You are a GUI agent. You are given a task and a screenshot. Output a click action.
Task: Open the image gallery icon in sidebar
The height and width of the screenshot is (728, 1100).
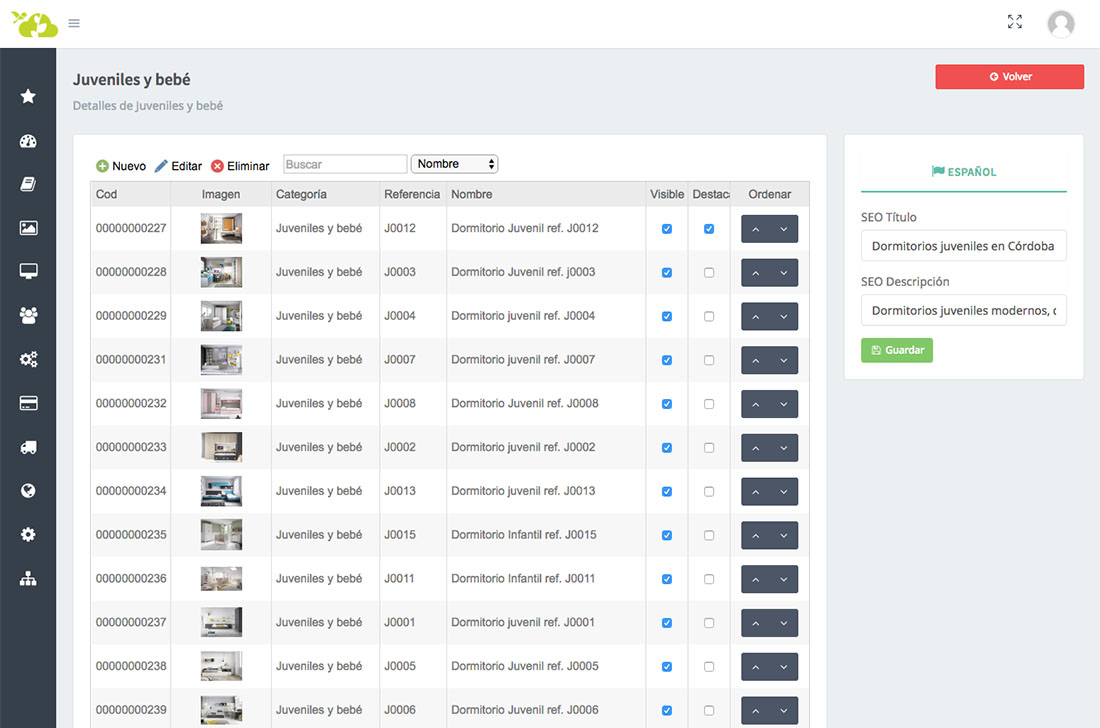(28, 228)
